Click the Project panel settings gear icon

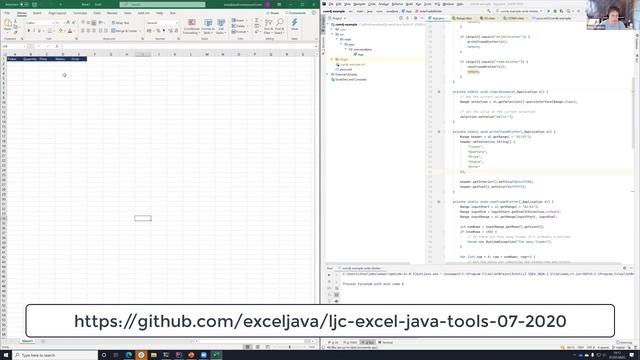tap(415, 18)
